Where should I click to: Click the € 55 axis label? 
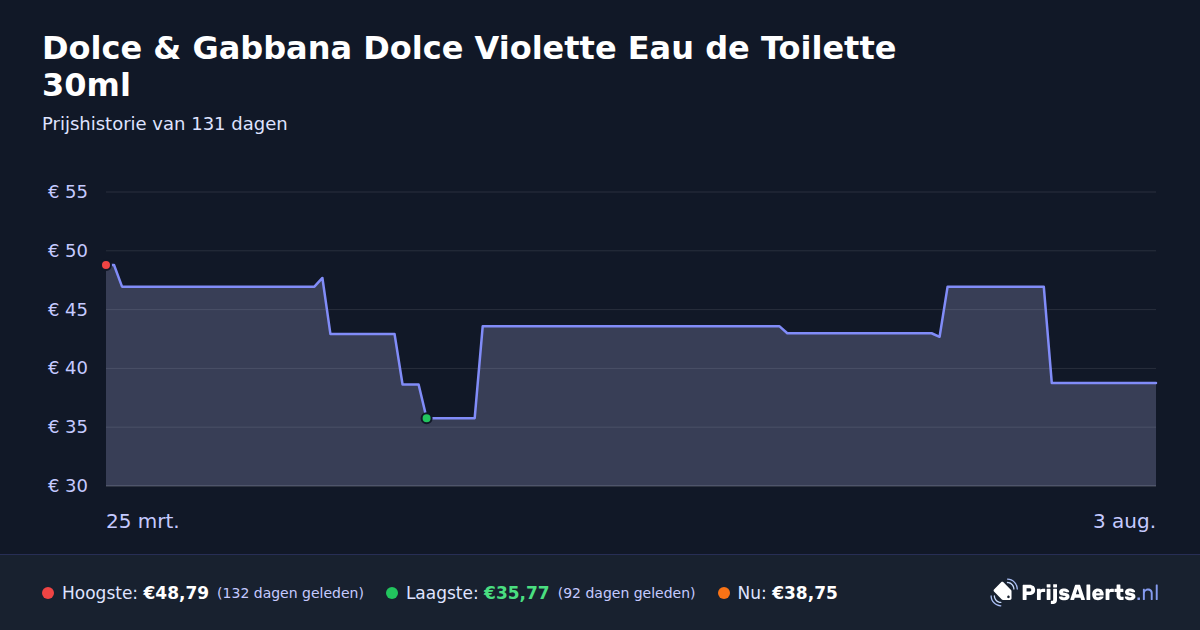pos(68,192)
